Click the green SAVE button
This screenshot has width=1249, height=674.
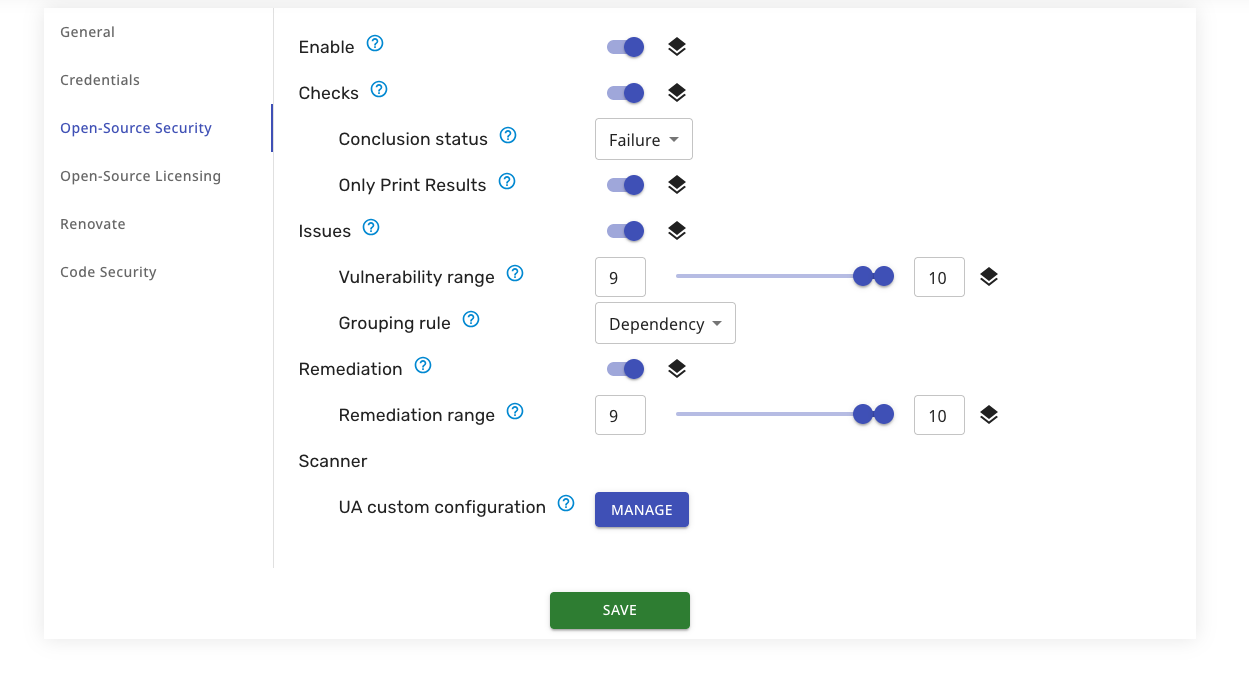tap(619, 610)
